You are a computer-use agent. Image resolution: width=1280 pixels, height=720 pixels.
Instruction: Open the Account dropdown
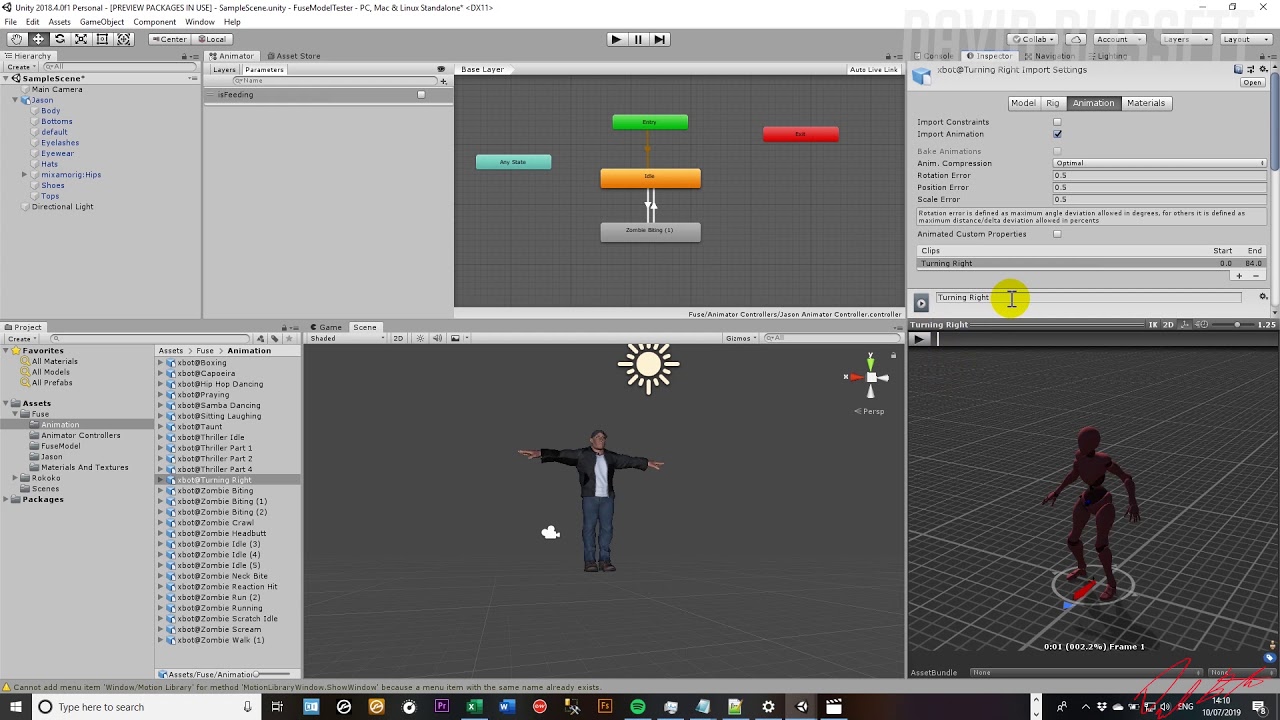click(1118, 39)
